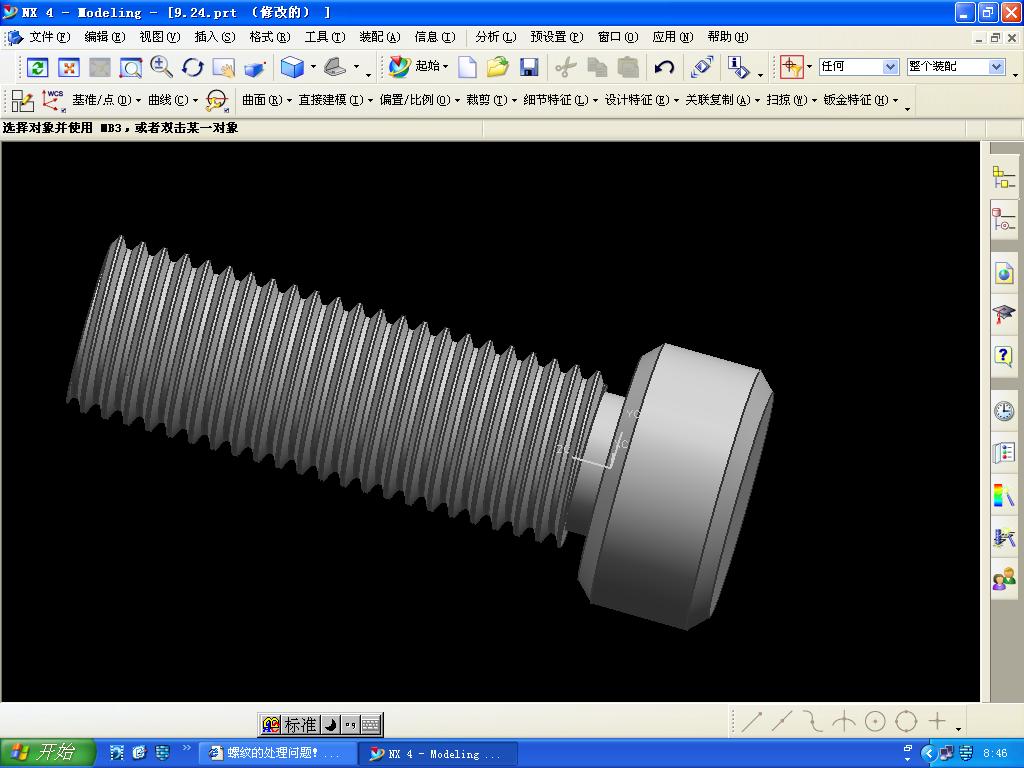
Task: Open the 细节特征 toolbar dropdown
Action: (560, 100)
